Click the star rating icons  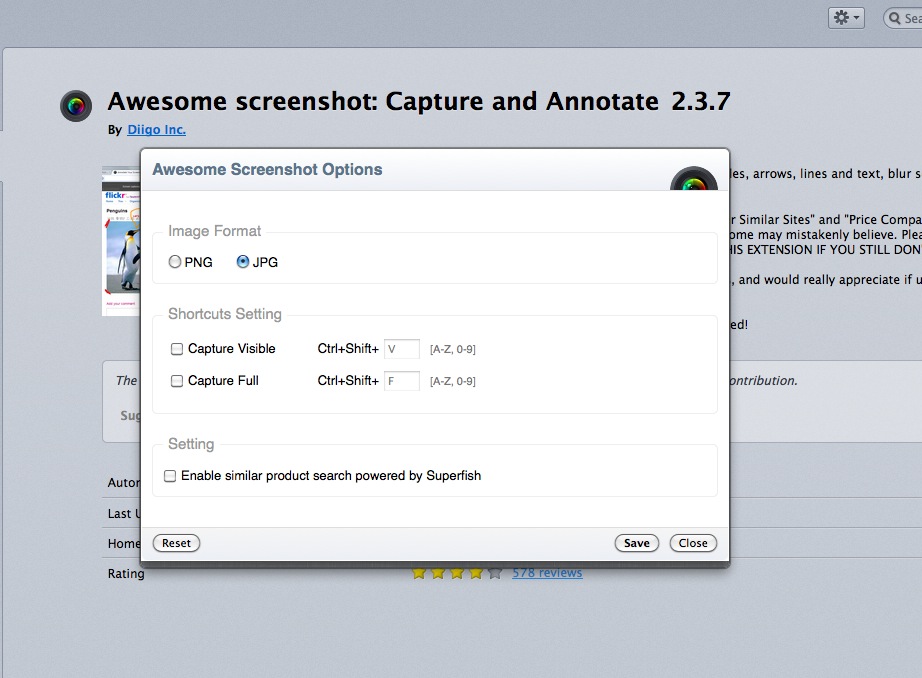(x=457, y=573)
